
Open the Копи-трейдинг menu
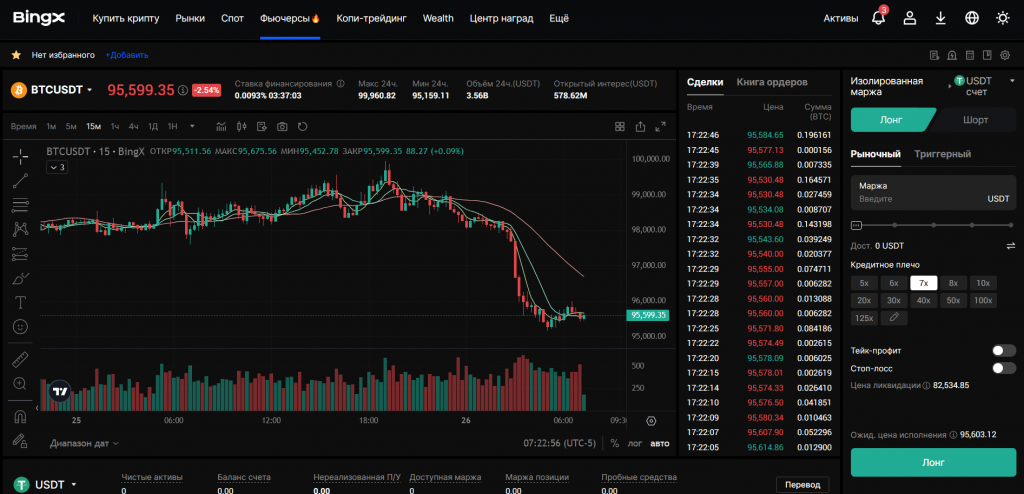[x=371, y=18]
